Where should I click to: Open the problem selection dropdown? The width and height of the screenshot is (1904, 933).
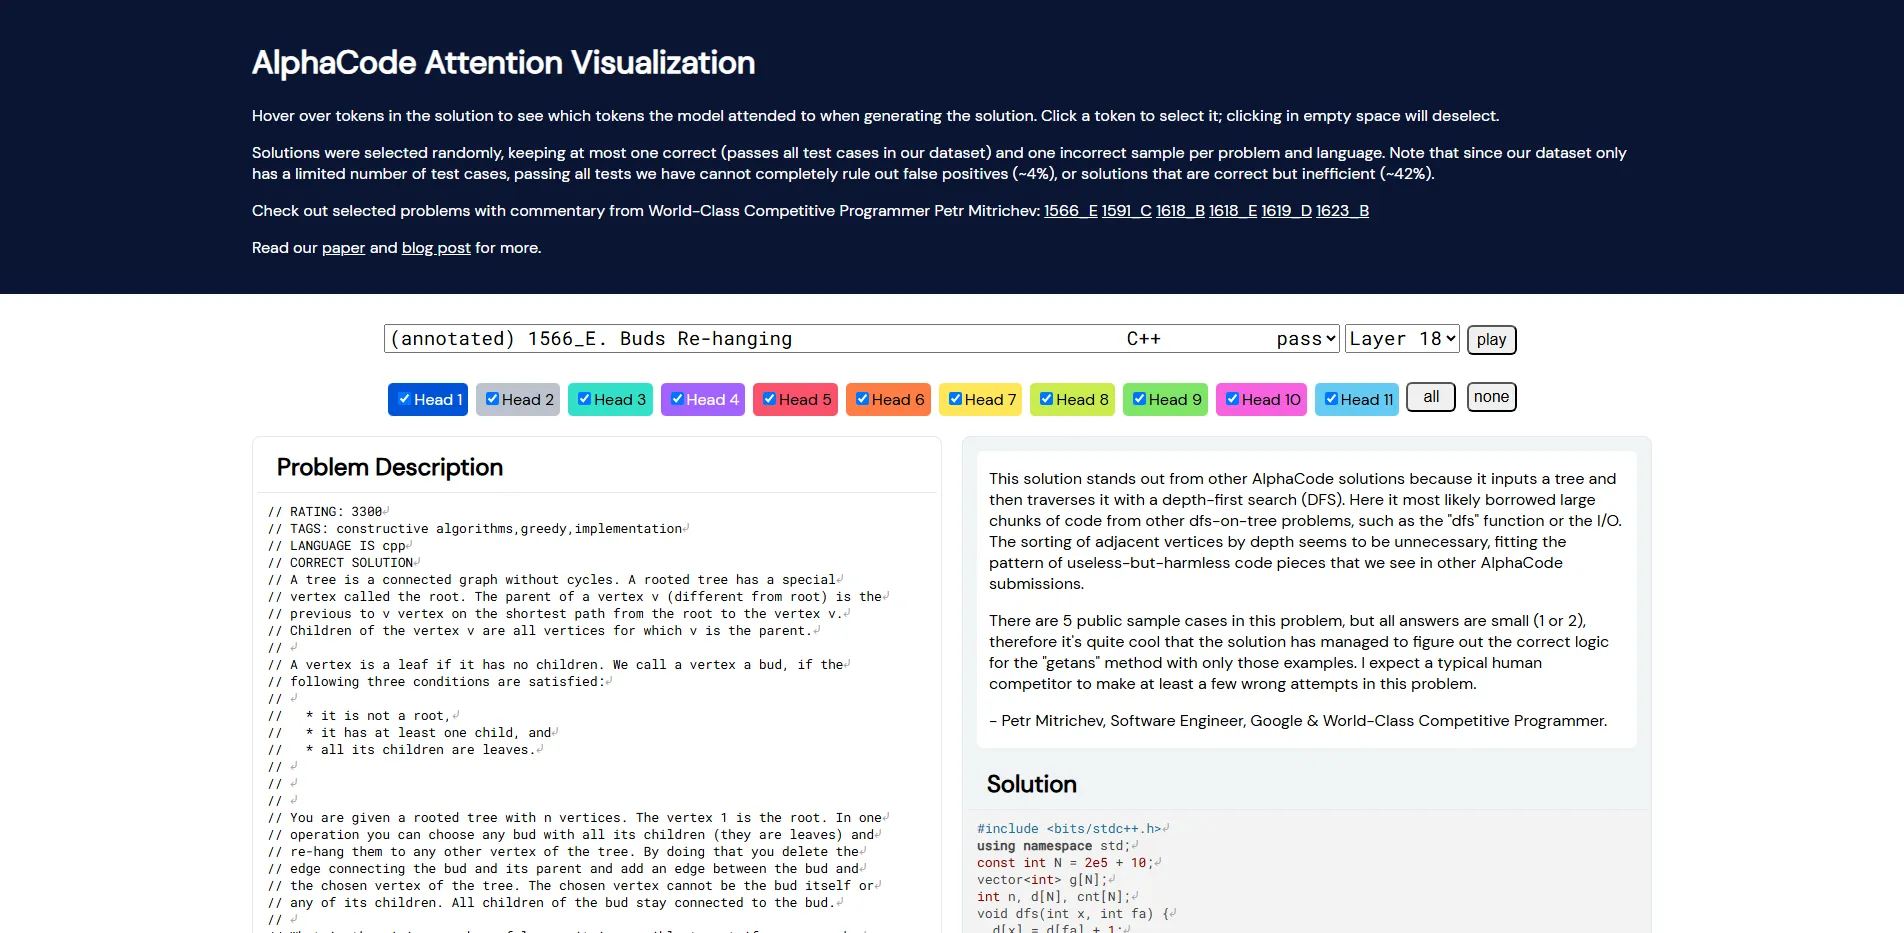pyautogui.click(x=860, y=338)
